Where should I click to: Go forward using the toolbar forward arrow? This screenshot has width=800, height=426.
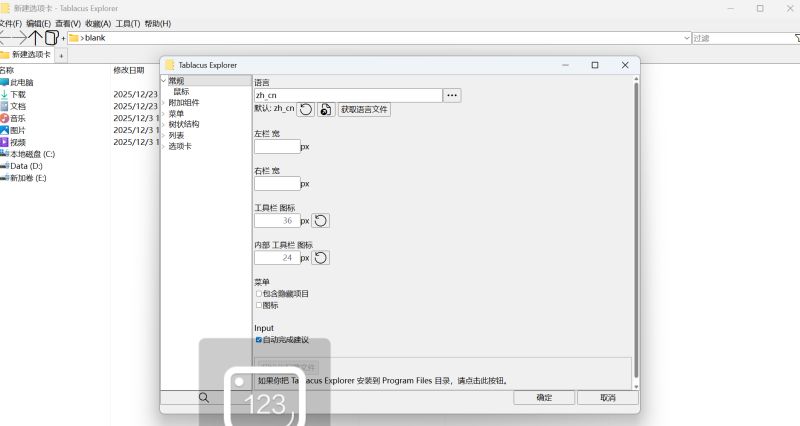pyautogui.click(x=19, y=37)
